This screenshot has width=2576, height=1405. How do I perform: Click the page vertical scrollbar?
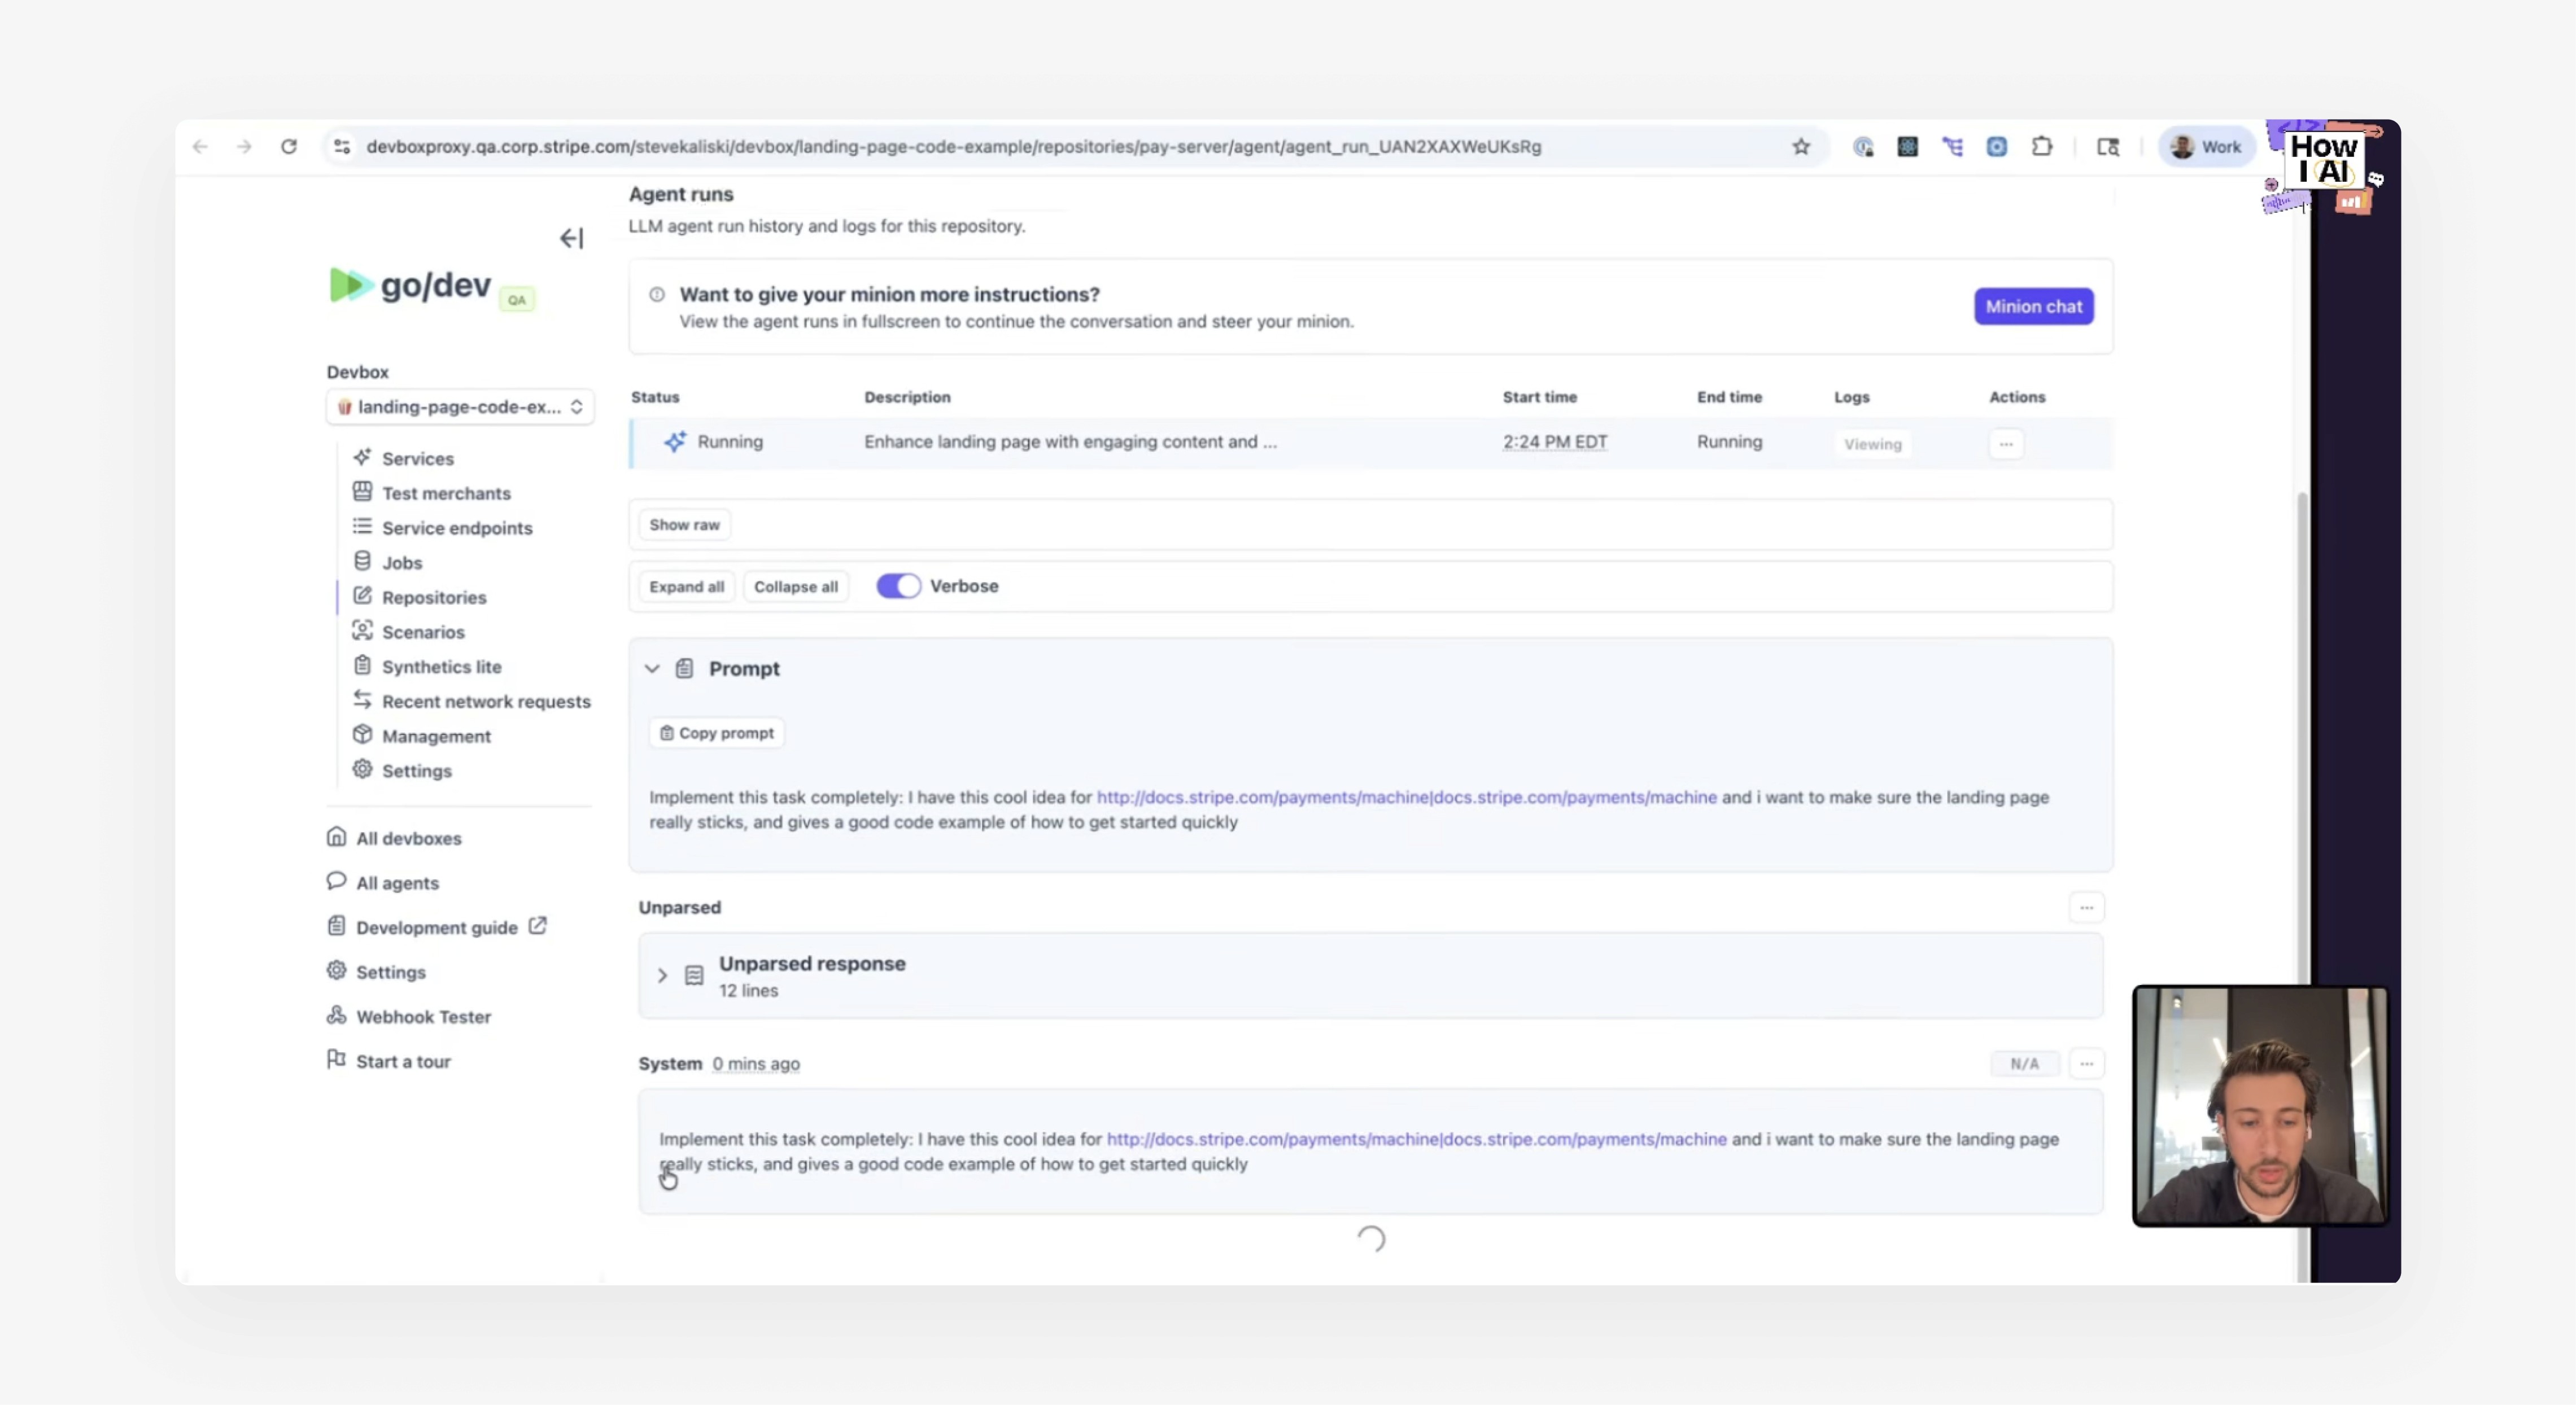(x=2302, y=740)
